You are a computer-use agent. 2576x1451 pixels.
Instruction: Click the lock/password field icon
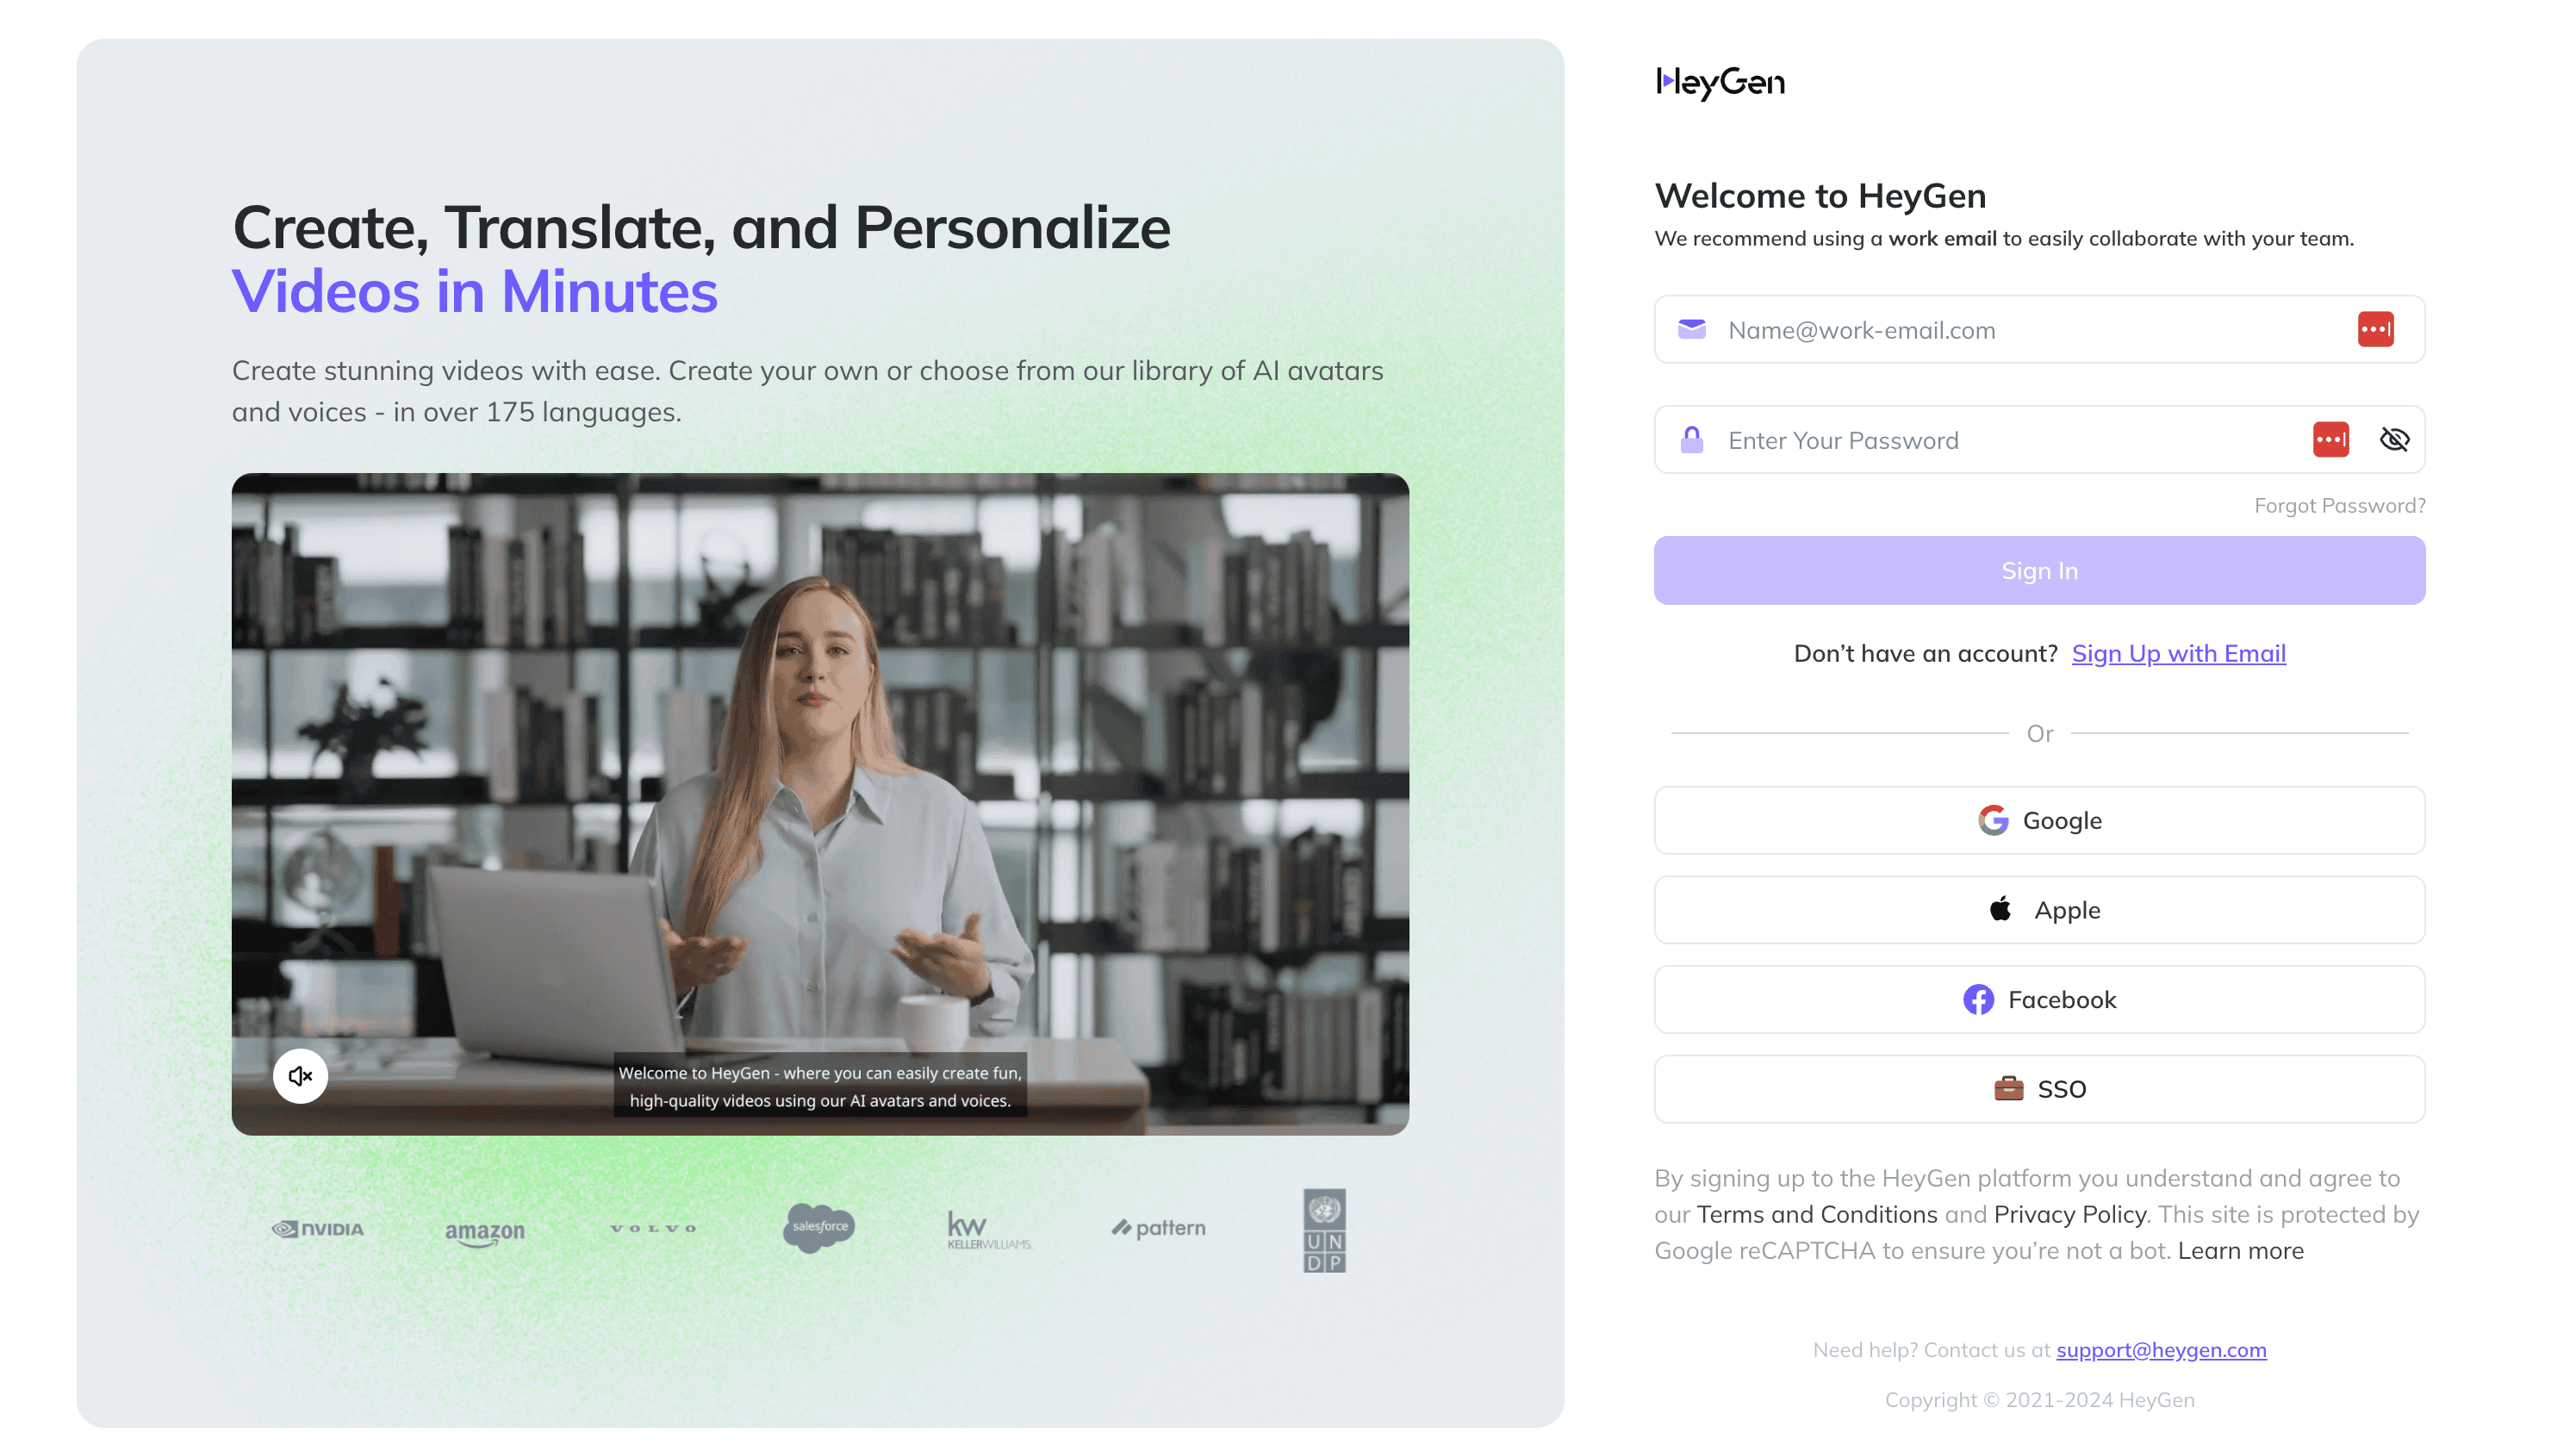click(x=1693, y=440)
